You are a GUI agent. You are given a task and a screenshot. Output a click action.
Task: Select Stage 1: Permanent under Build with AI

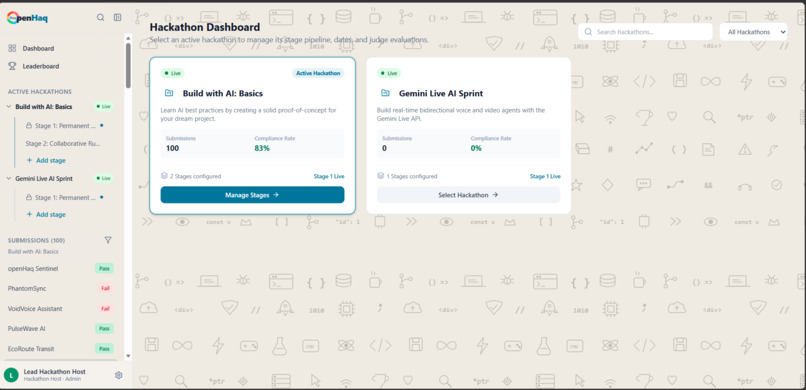[x=65, y=125]
